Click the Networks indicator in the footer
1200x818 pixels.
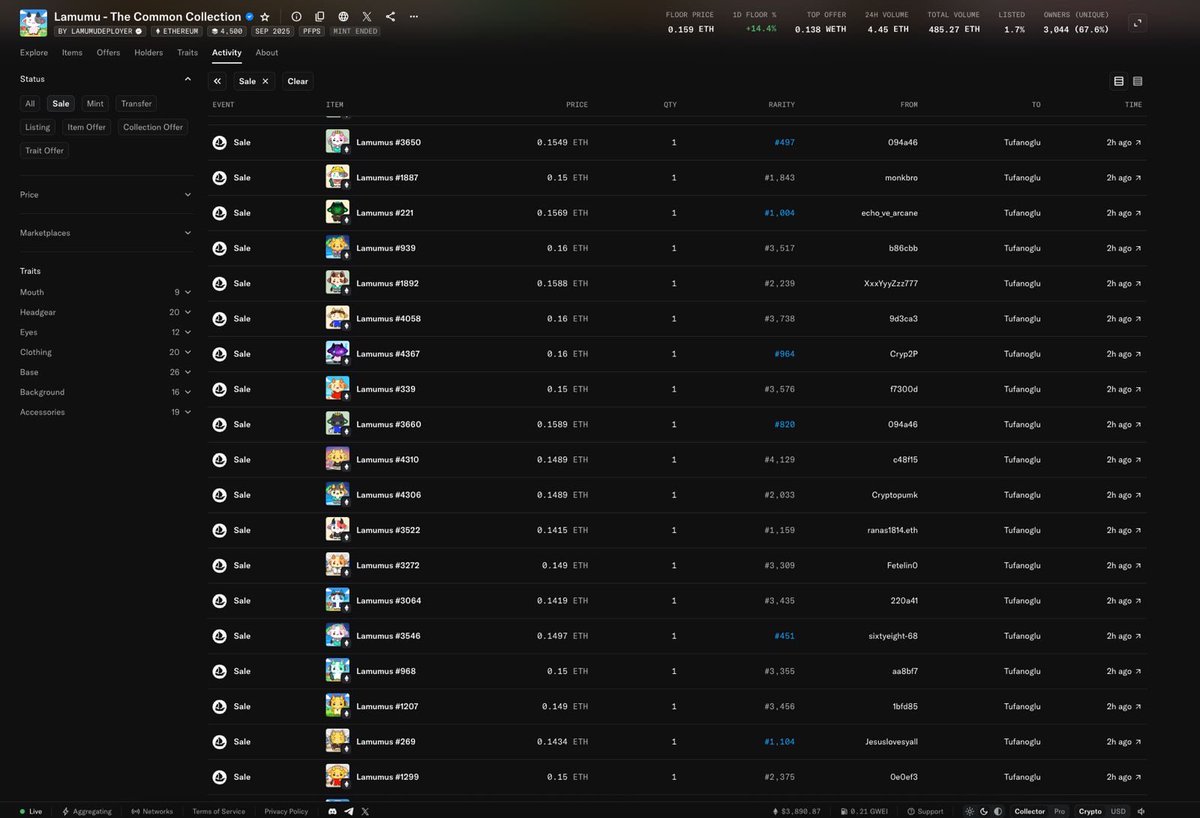tap(152, 811)
